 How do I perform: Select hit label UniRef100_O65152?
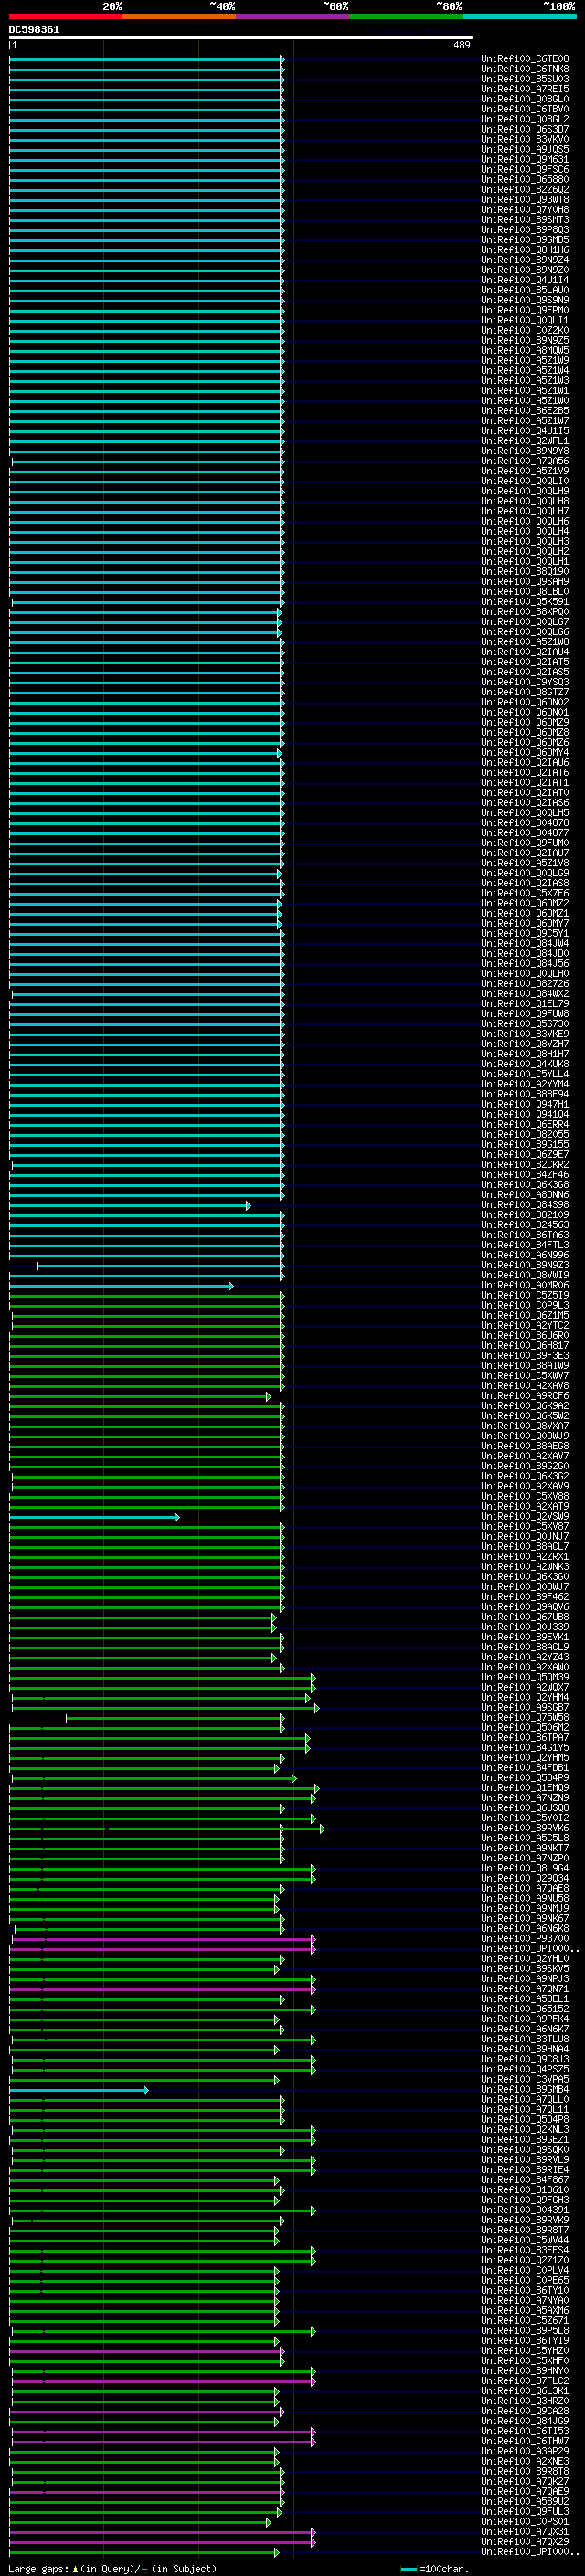(525, 2009)
